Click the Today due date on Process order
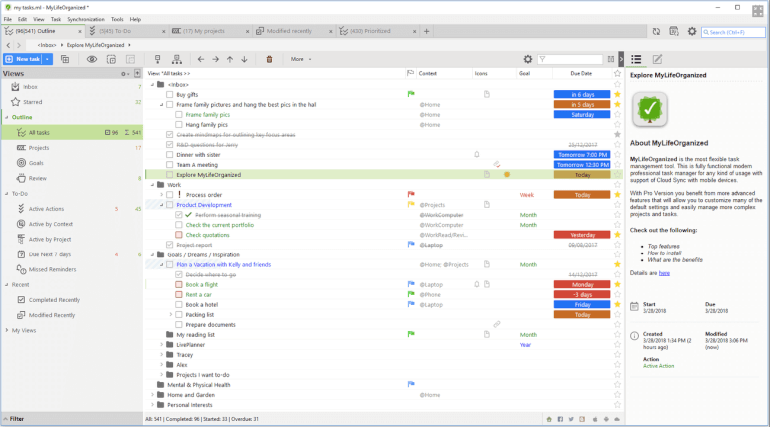The height and width of the screenshot is (427, 770). [582, 195]
